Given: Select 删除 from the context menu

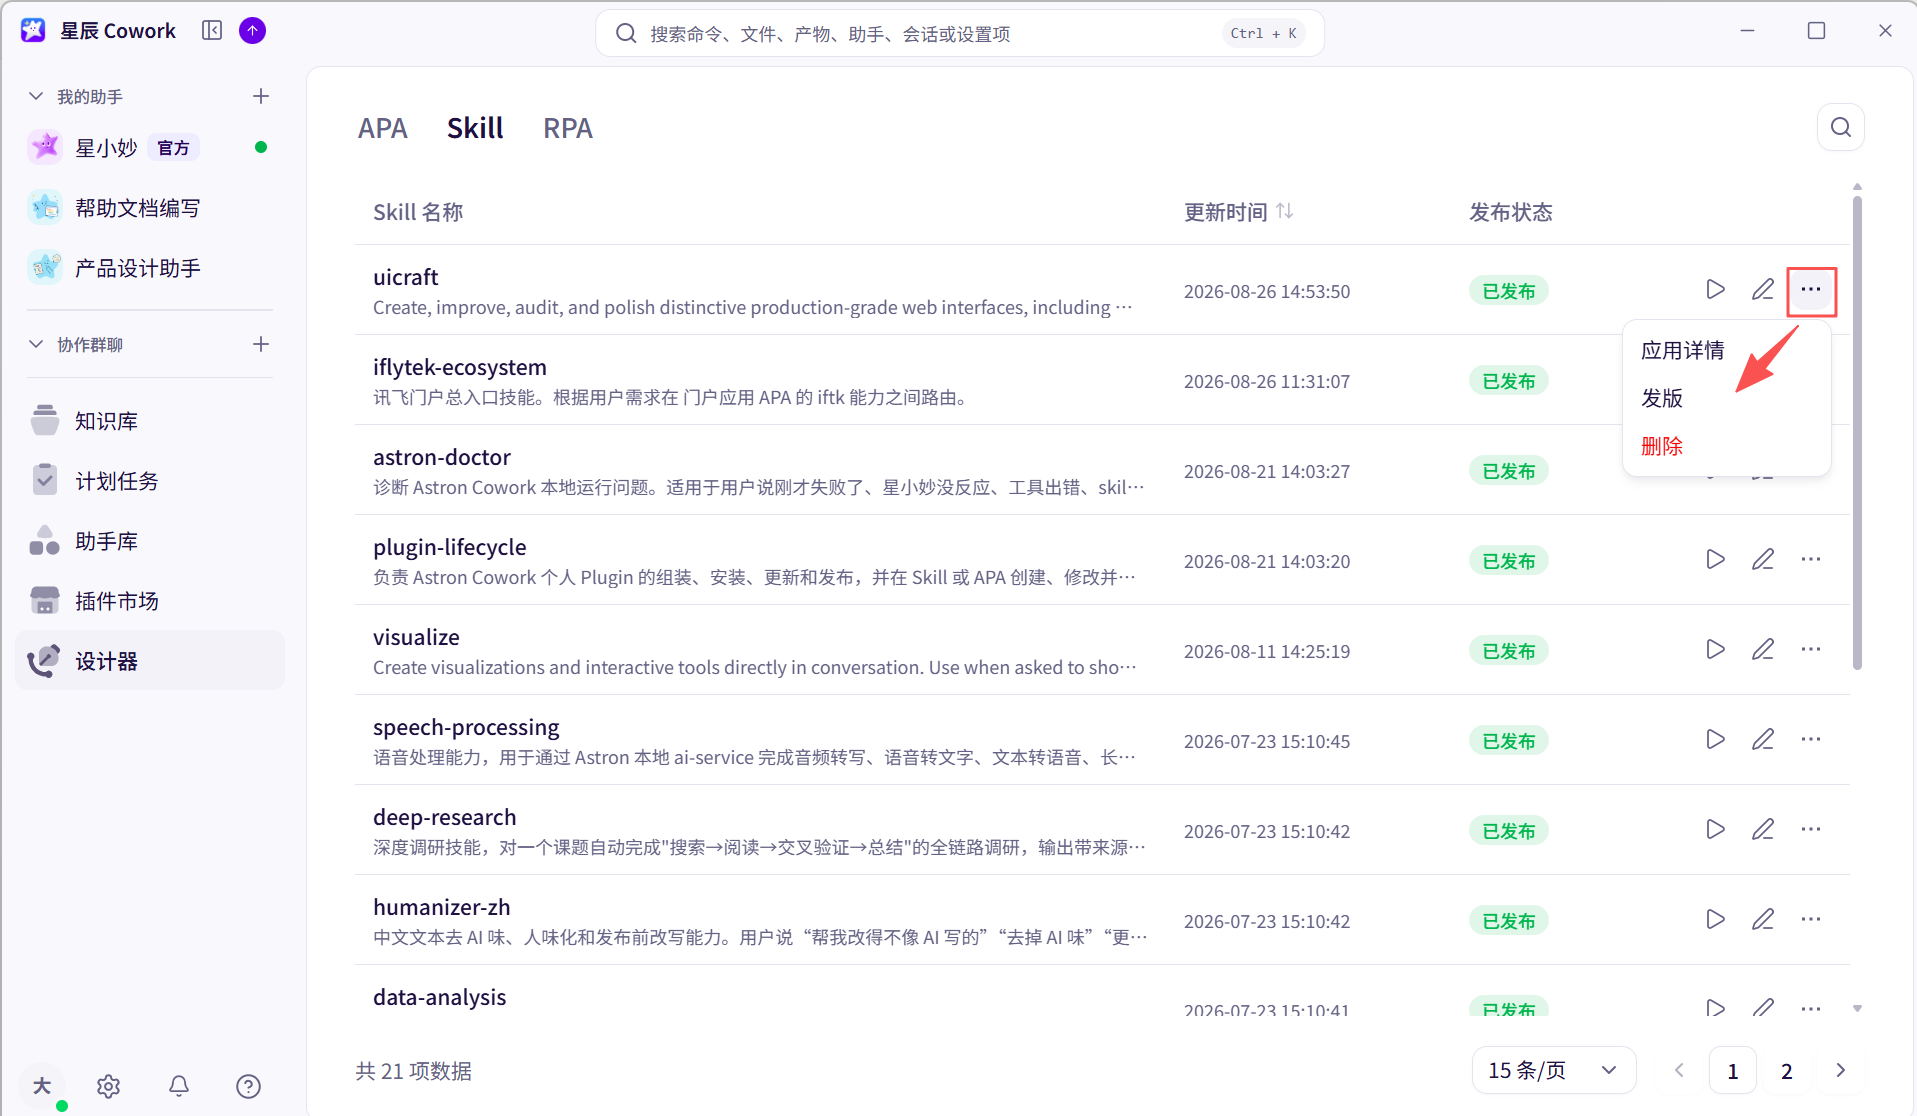Looking at the screenshot, I should click(x=1662, y=447).
